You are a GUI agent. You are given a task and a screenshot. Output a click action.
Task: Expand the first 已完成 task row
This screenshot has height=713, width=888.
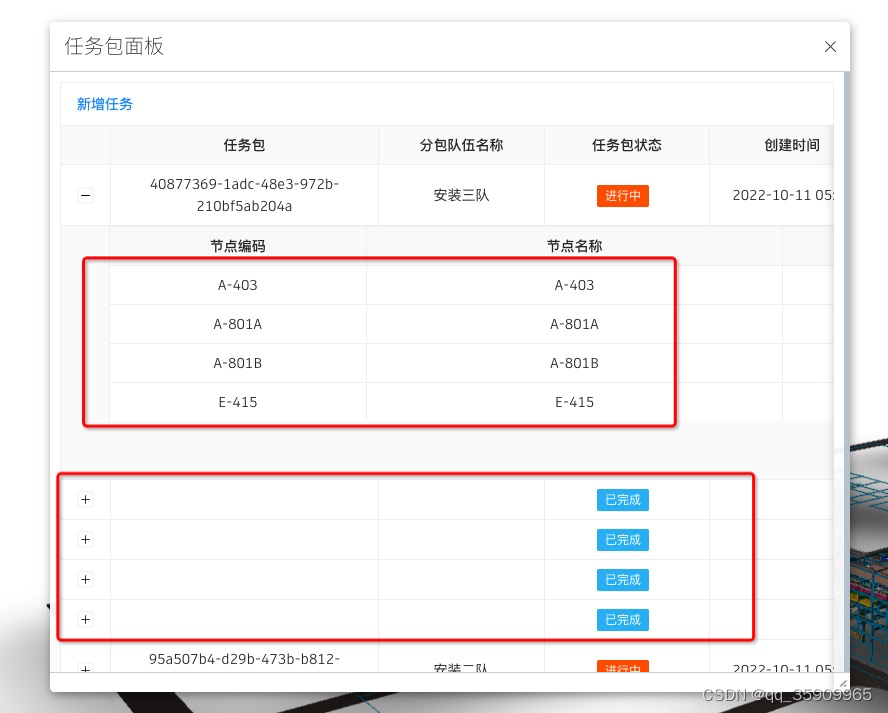86,499
